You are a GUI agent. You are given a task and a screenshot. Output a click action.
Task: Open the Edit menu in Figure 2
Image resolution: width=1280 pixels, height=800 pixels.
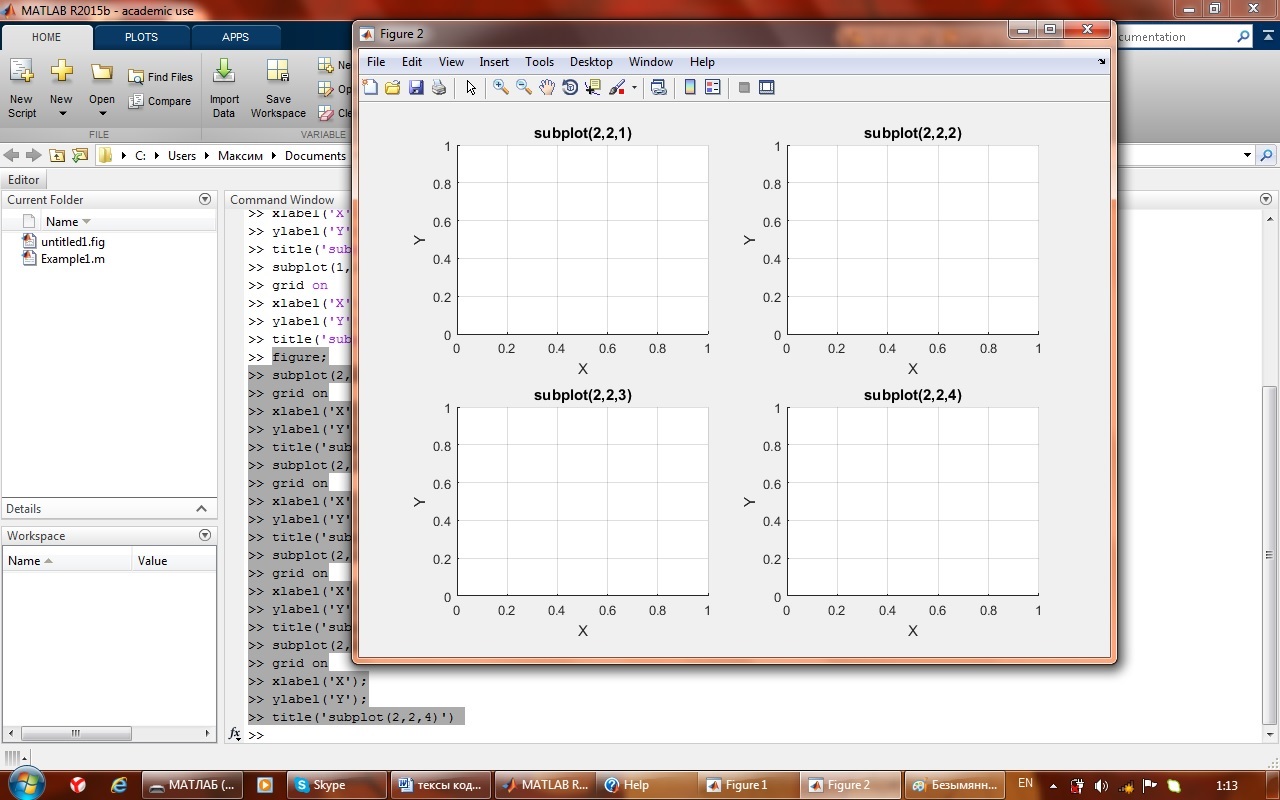(x=412, y=62)
